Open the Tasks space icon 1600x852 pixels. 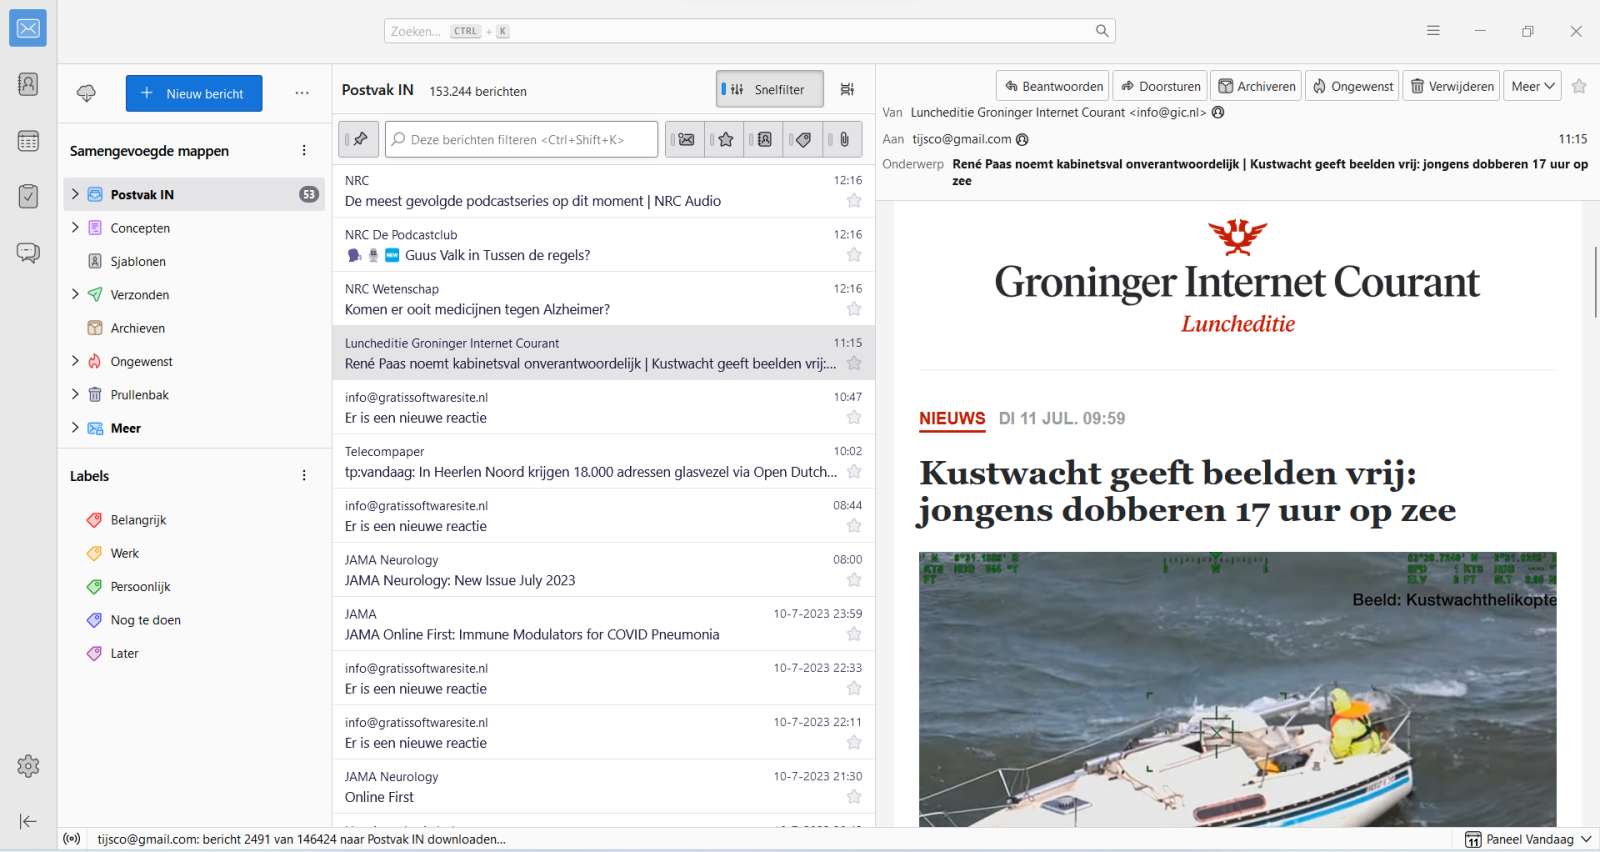point(28,196)
